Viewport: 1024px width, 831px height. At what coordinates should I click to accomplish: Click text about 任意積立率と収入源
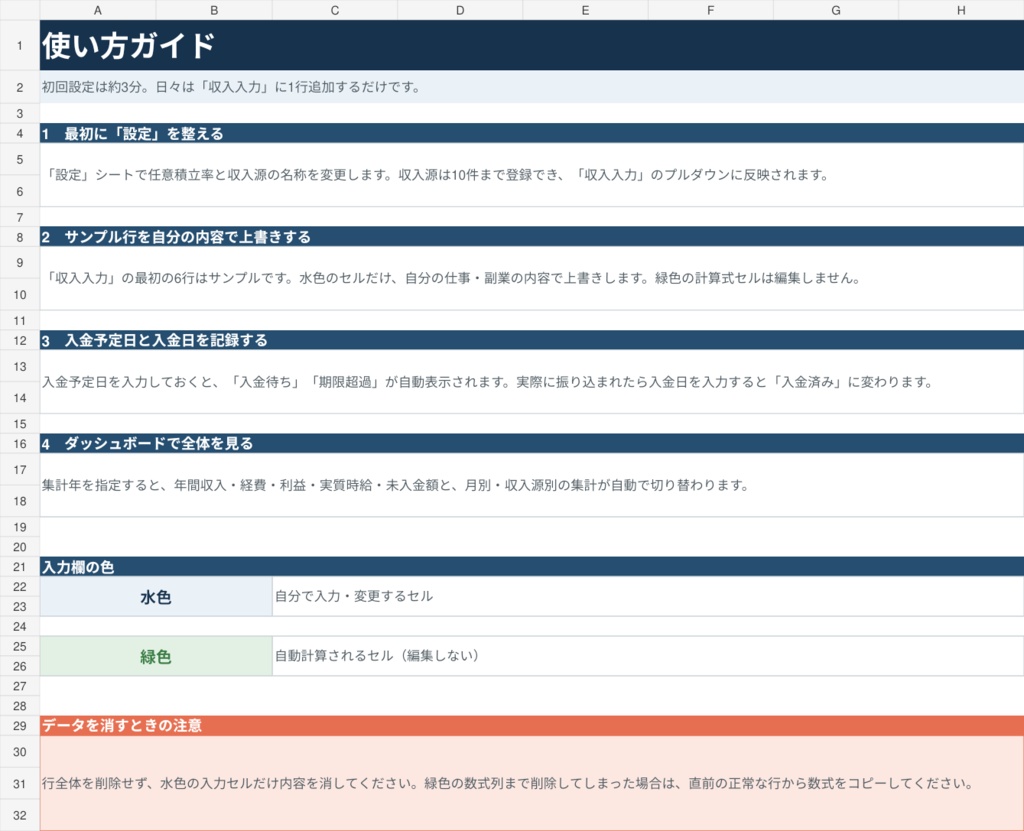pyautogui.click(x=437, y=175)
